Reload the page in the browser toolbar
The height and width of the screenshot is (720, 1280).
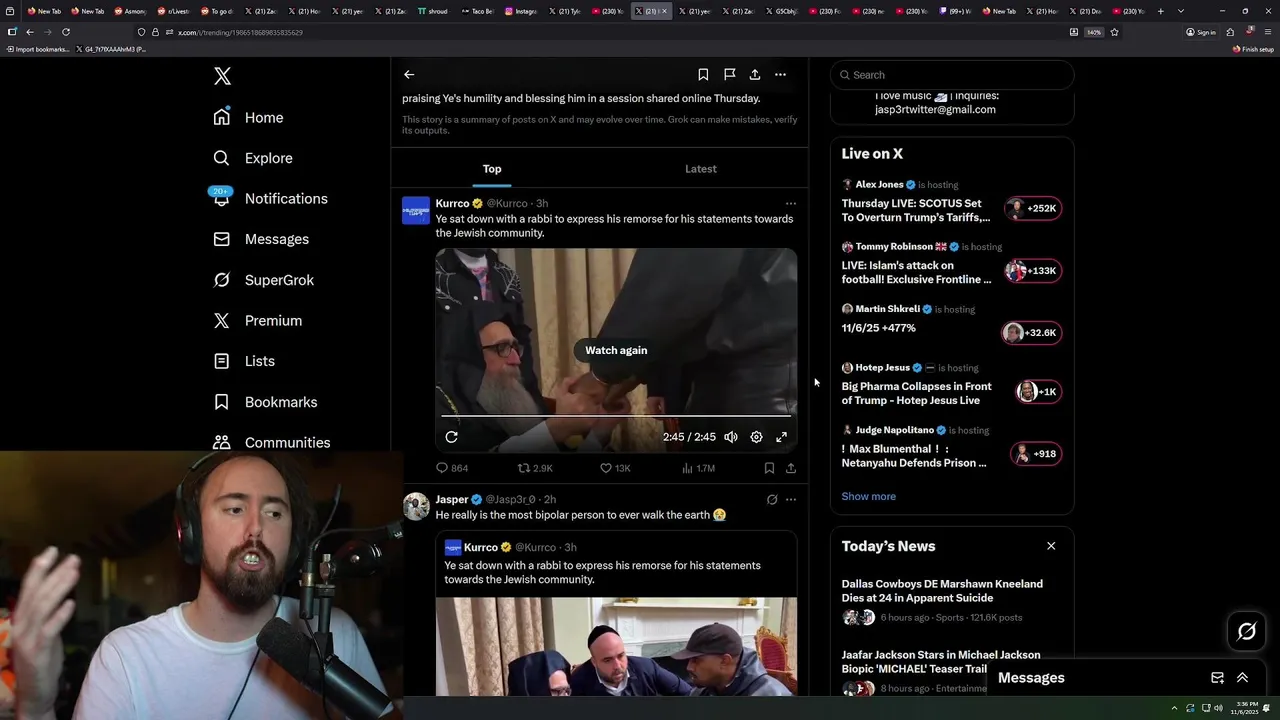tap(66, 32)
